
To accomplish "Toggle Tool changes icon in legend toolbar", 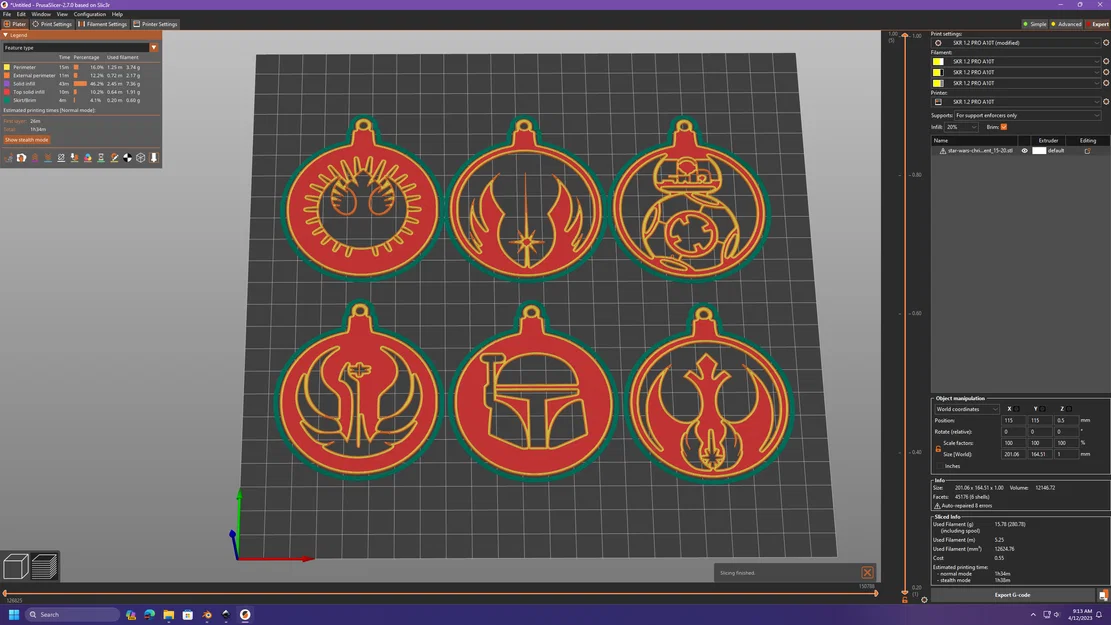I will 74,158.
